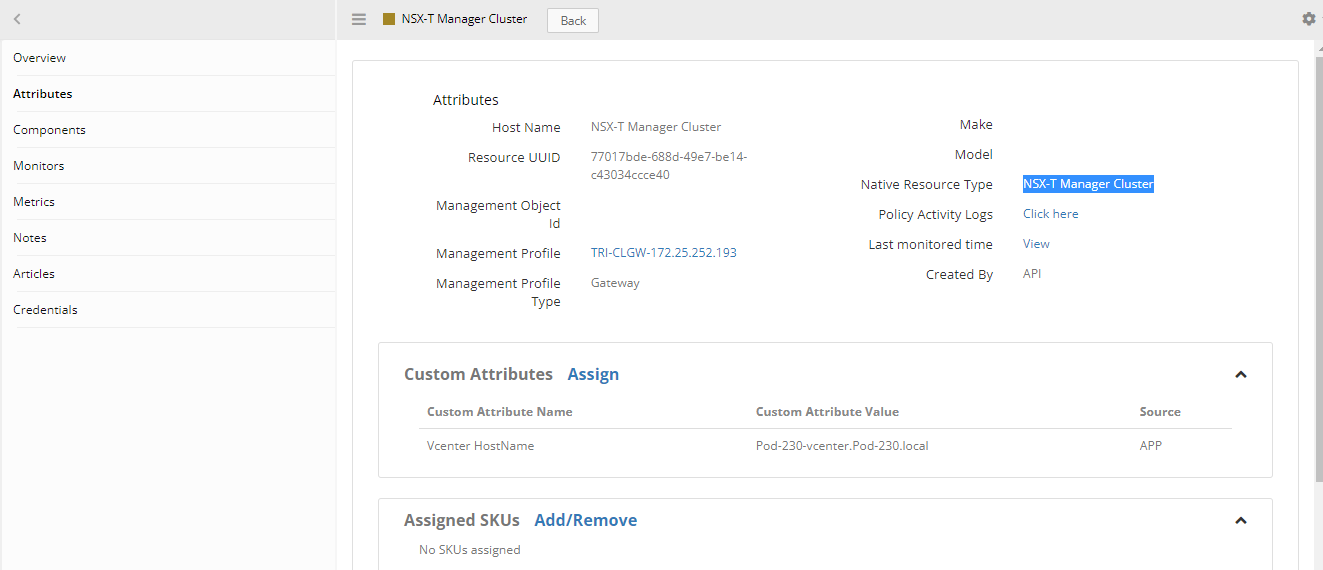The image size is (1323, 570).
Task: Click Gateway management profile type value
Action: (615, 283)
